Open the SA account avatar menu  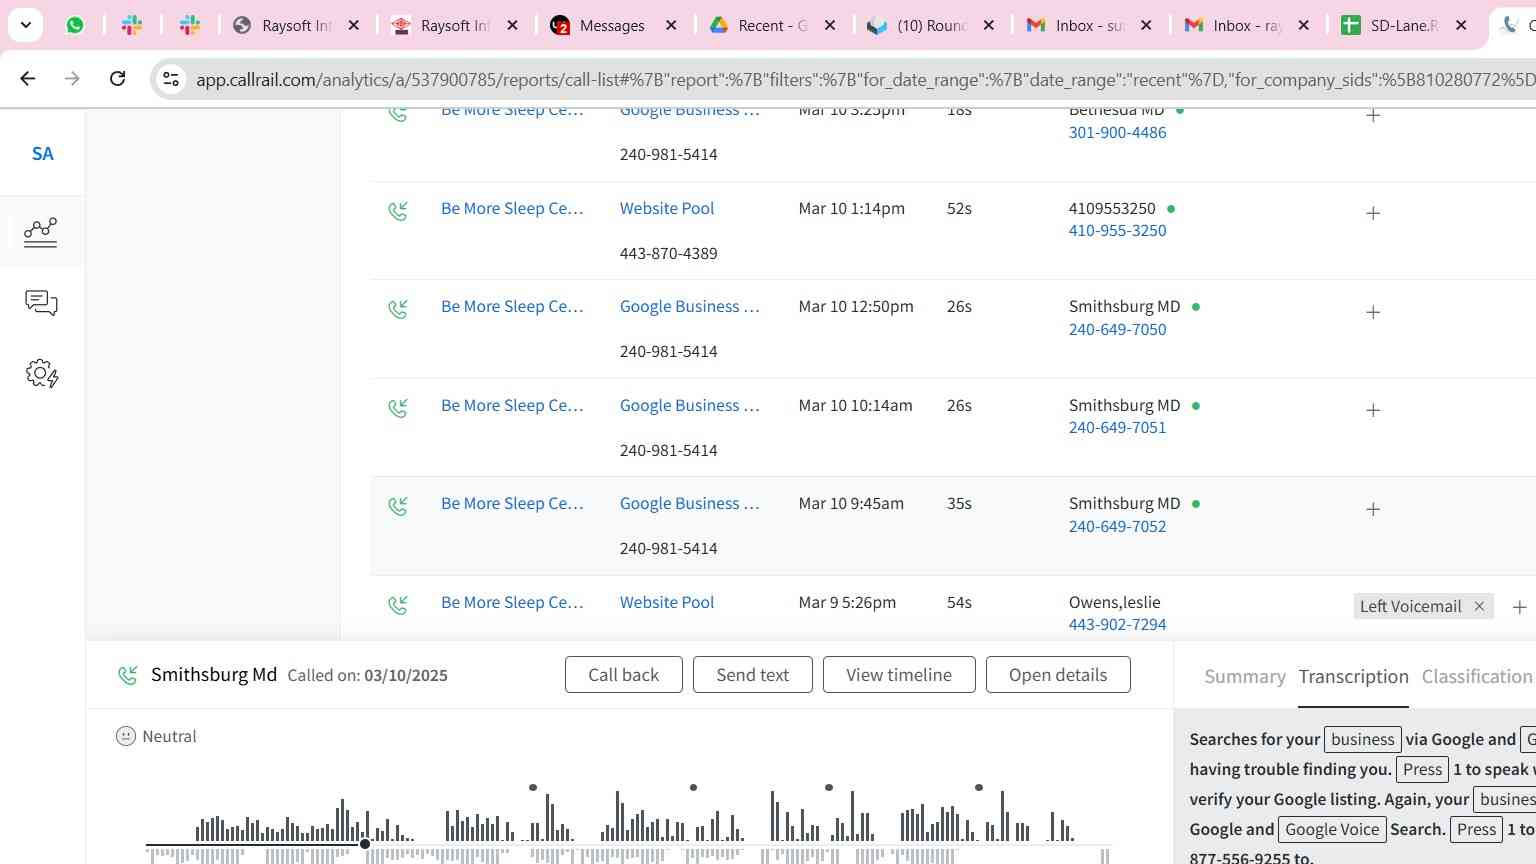[x=42, y=154]
